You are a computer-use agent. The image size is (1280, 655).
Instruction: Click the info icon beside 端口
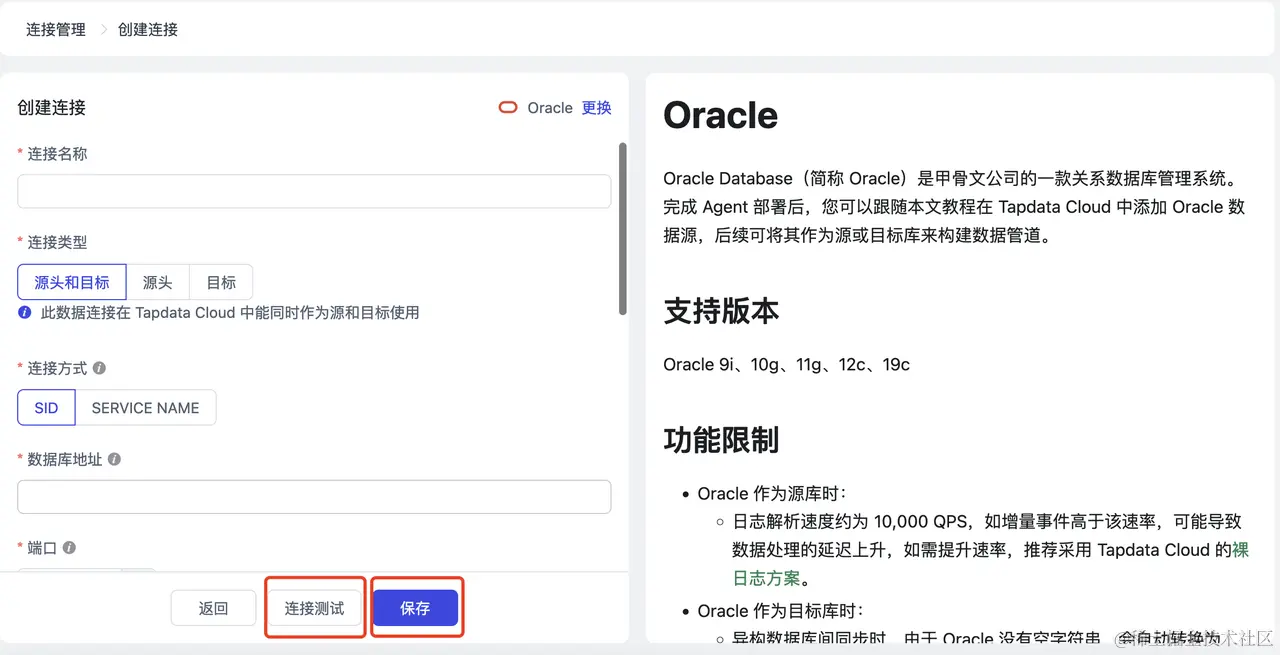click(69, 548)
